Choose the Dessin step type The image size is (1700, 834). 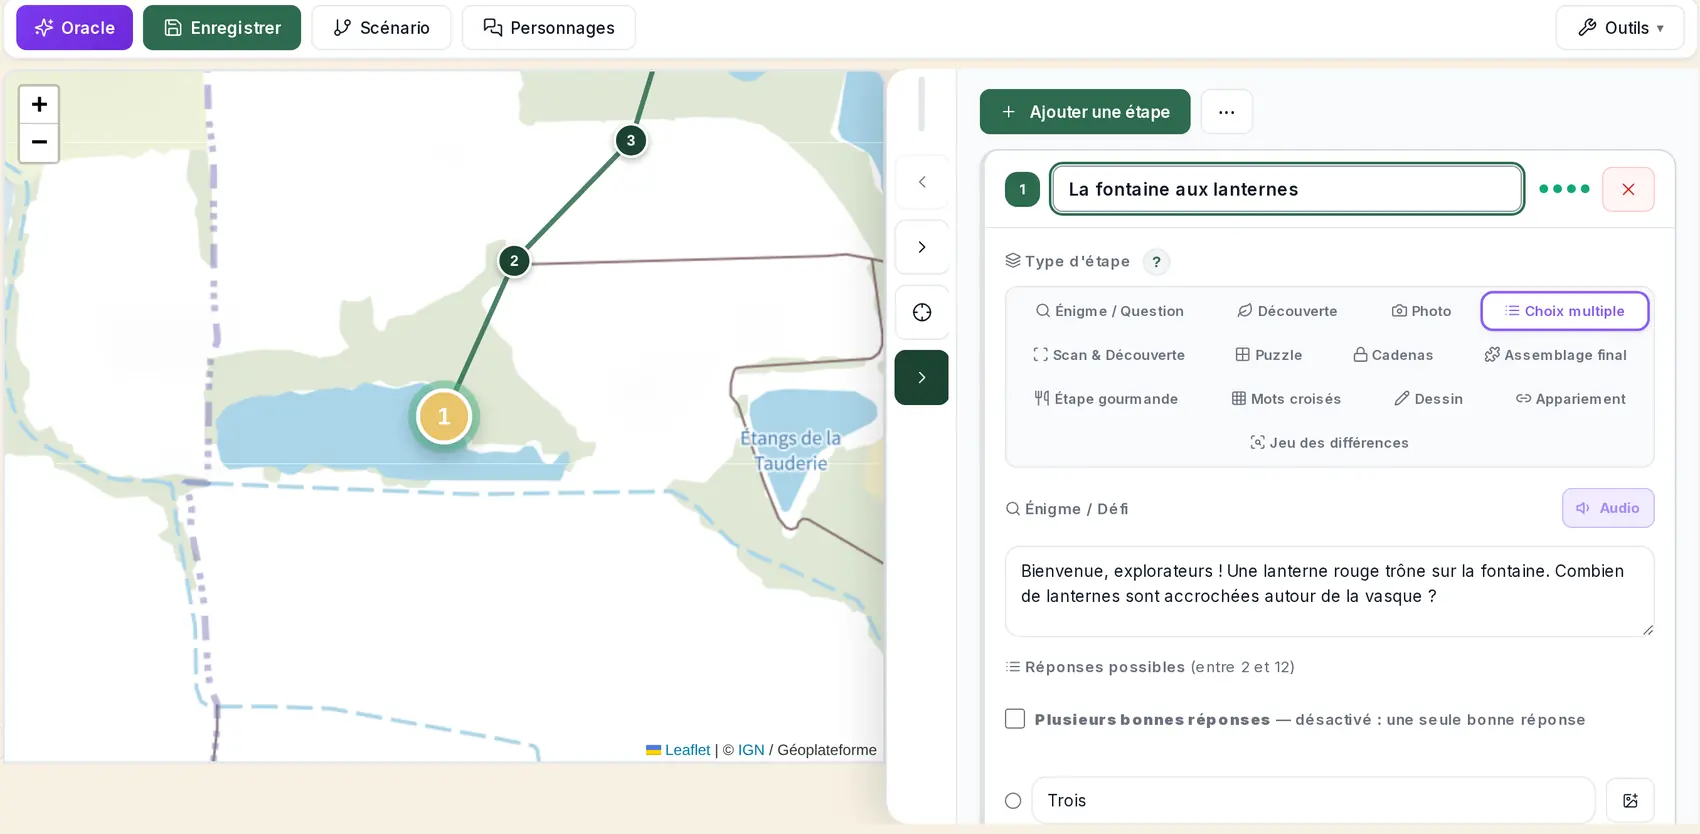pyautogui.click(x=1429, y=399)
